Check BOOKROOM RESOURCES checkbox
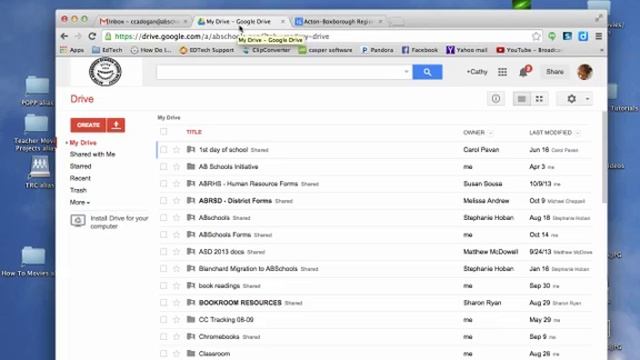Viewport: 640px width, 360px height. 163,302
